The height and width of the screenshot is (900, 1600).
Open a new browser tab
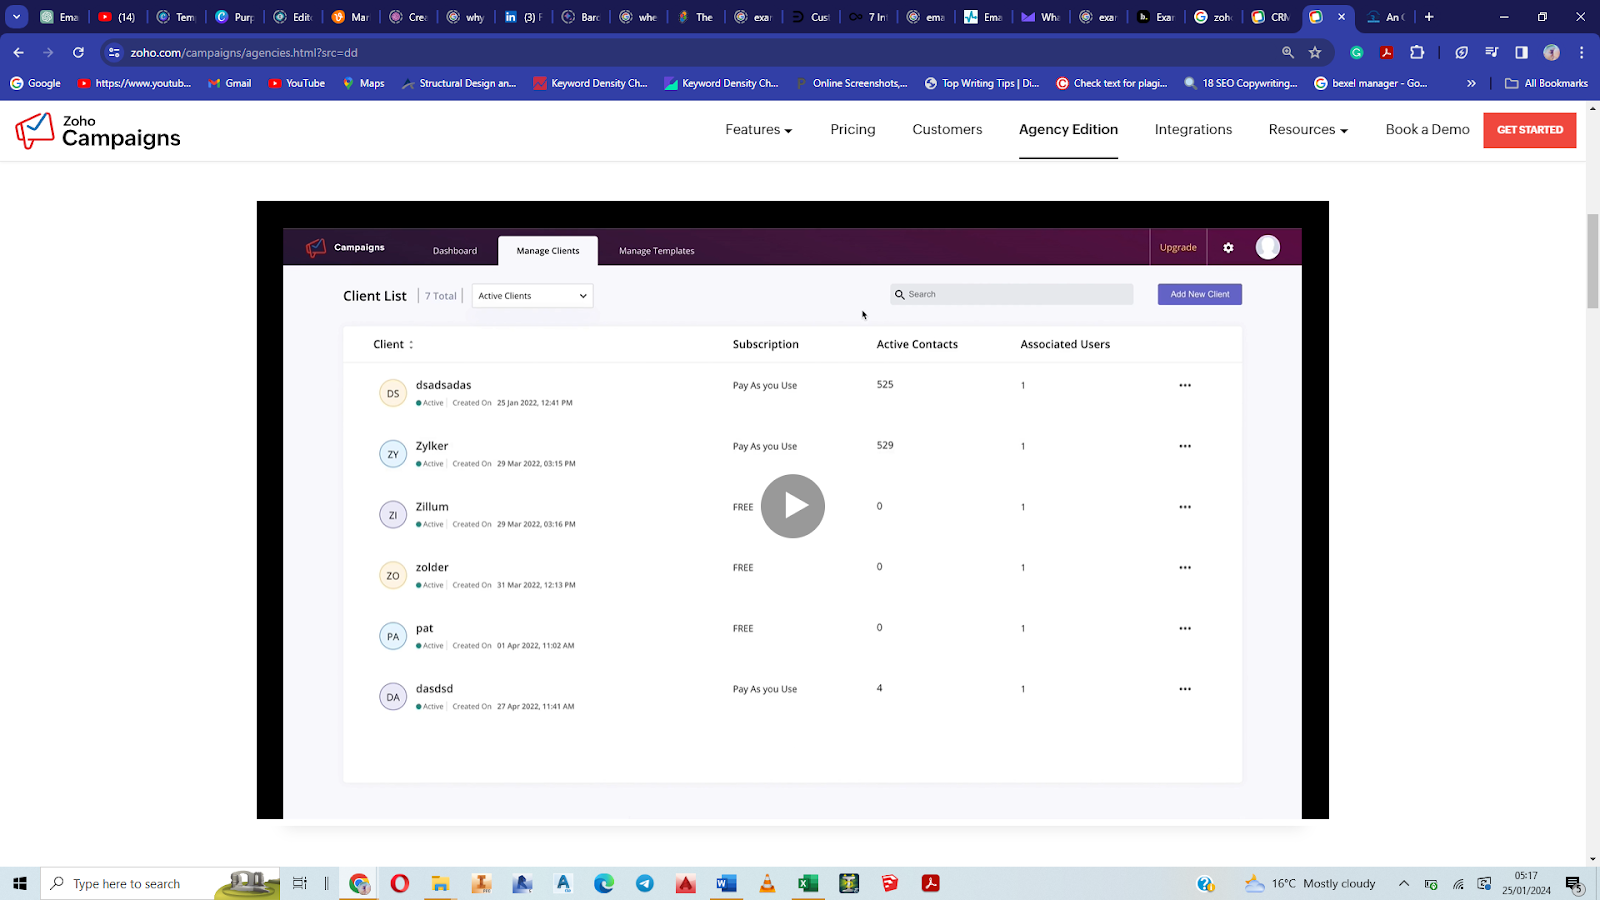point(1429,17)
